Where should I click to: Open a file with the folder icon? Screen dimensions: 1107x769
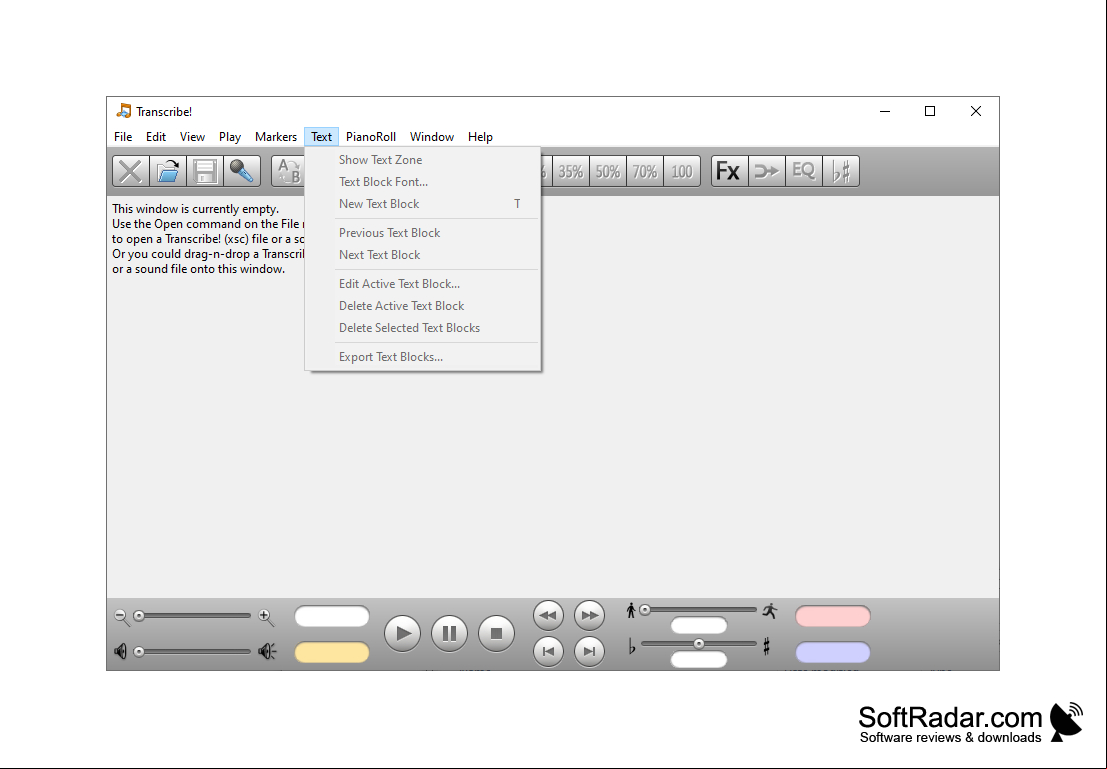[x=168, y=172]
